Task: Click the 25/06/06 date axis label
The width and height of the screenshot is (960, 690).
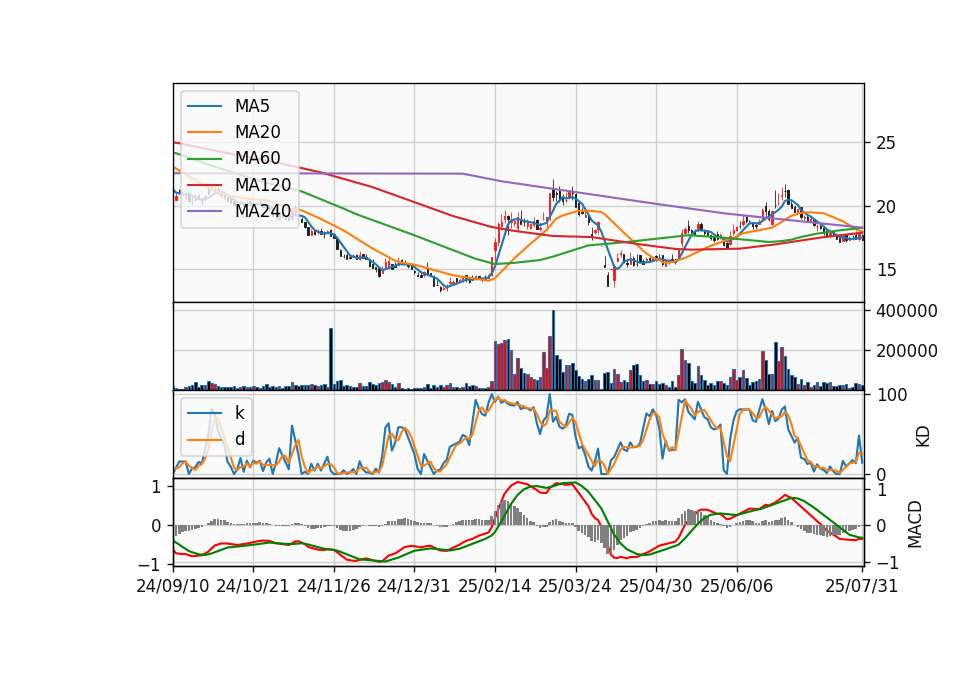Action: pos(737,586)
